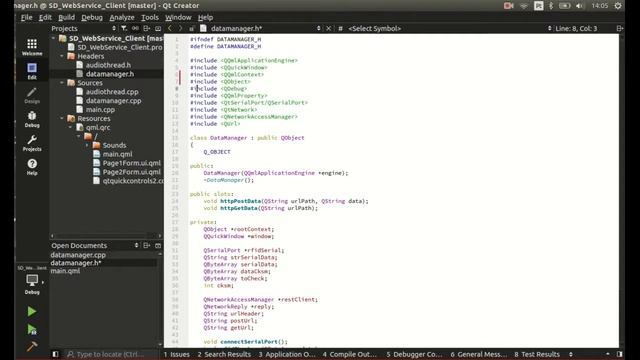Show the Test Results pane
640x360 pixels.
pos(537,354)
